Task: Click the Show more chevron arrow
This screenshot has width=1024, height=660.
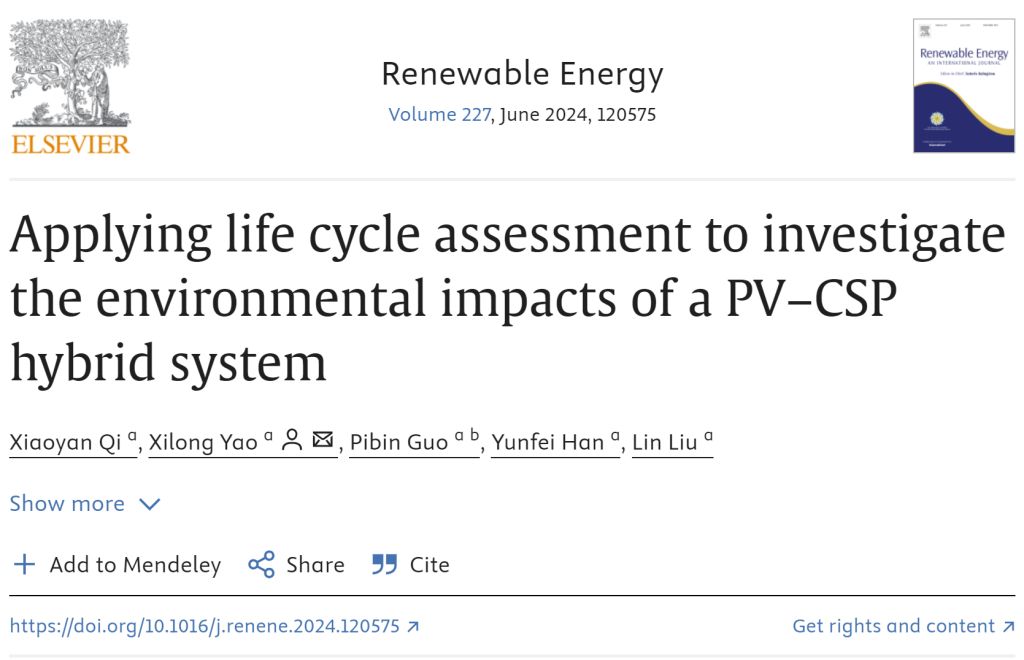Action: (x=150, y=504)
